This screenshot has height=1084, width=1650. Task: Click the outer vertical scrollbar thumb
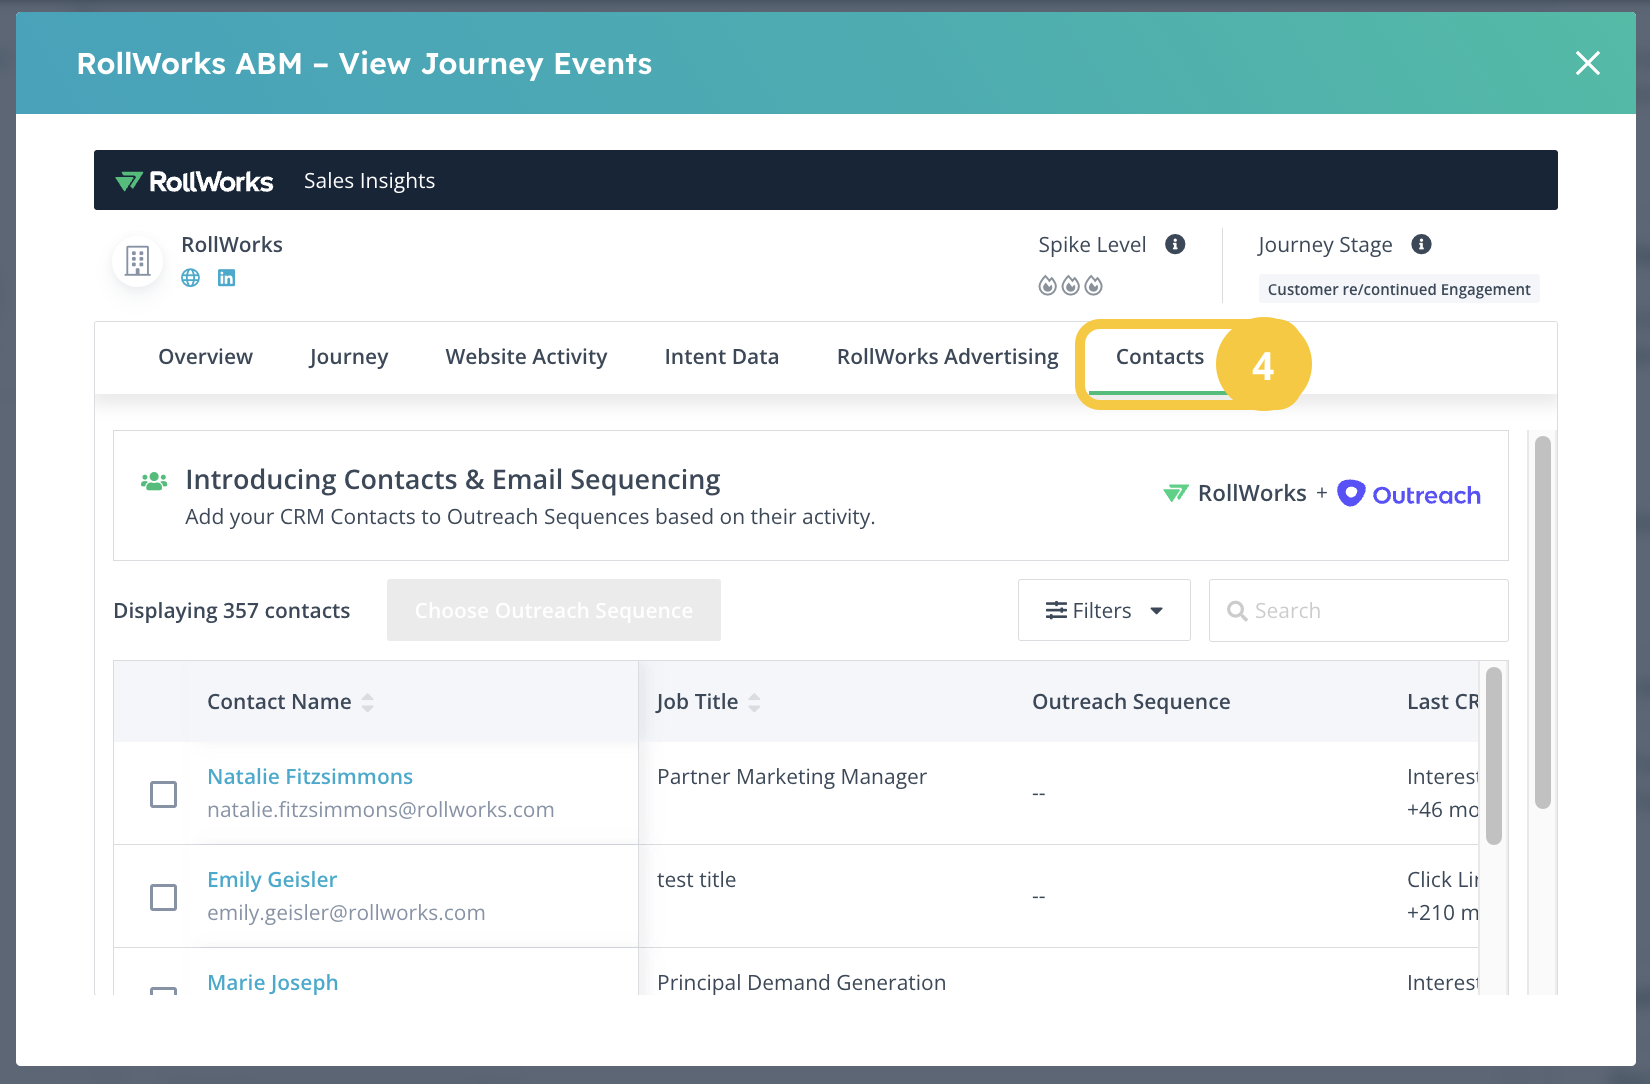coord(1542,620)
